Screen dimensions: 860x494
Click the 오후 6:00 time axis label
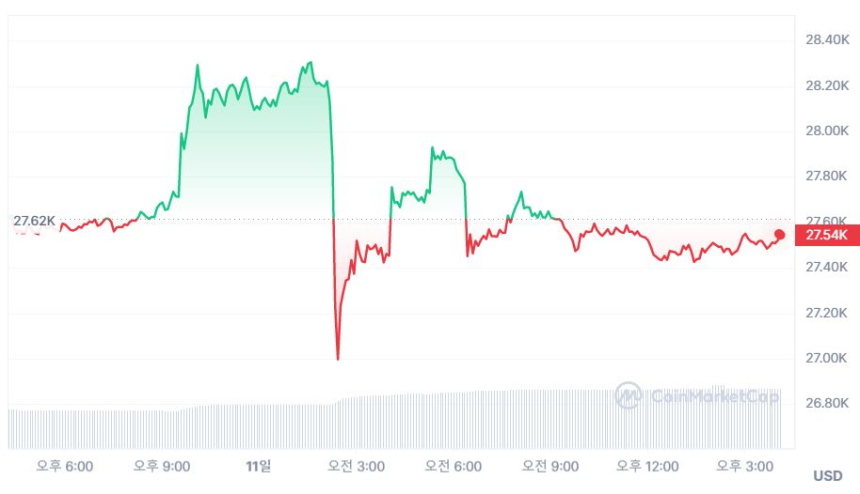[65, 466]
